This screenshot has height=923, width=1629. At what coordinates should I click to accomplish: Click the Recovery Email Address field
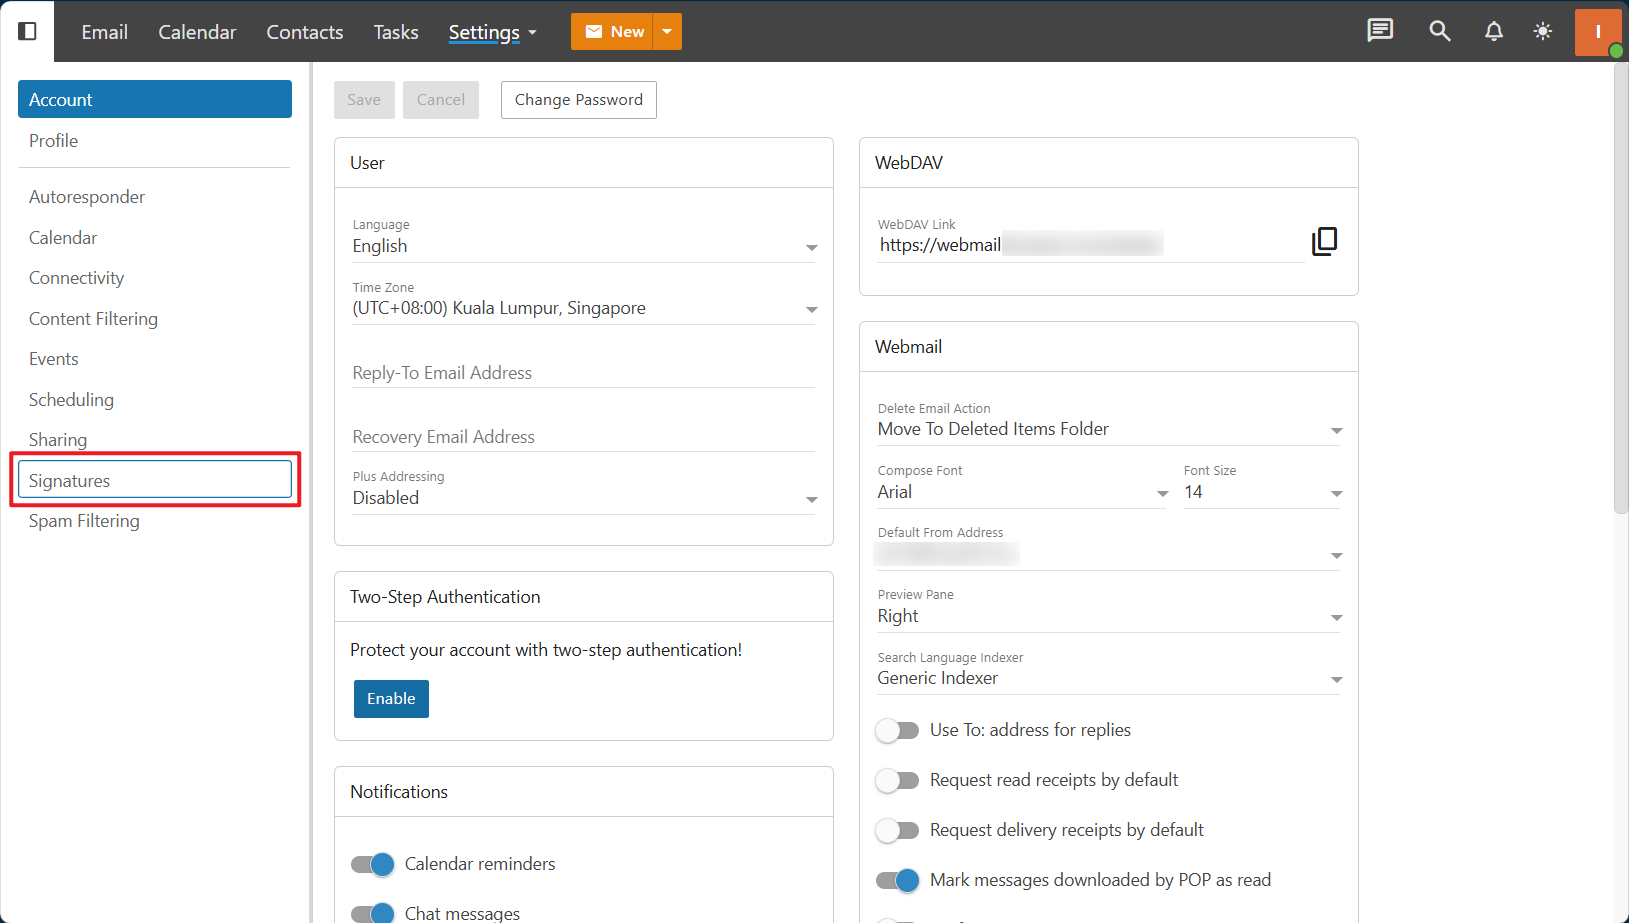[584, 437]
